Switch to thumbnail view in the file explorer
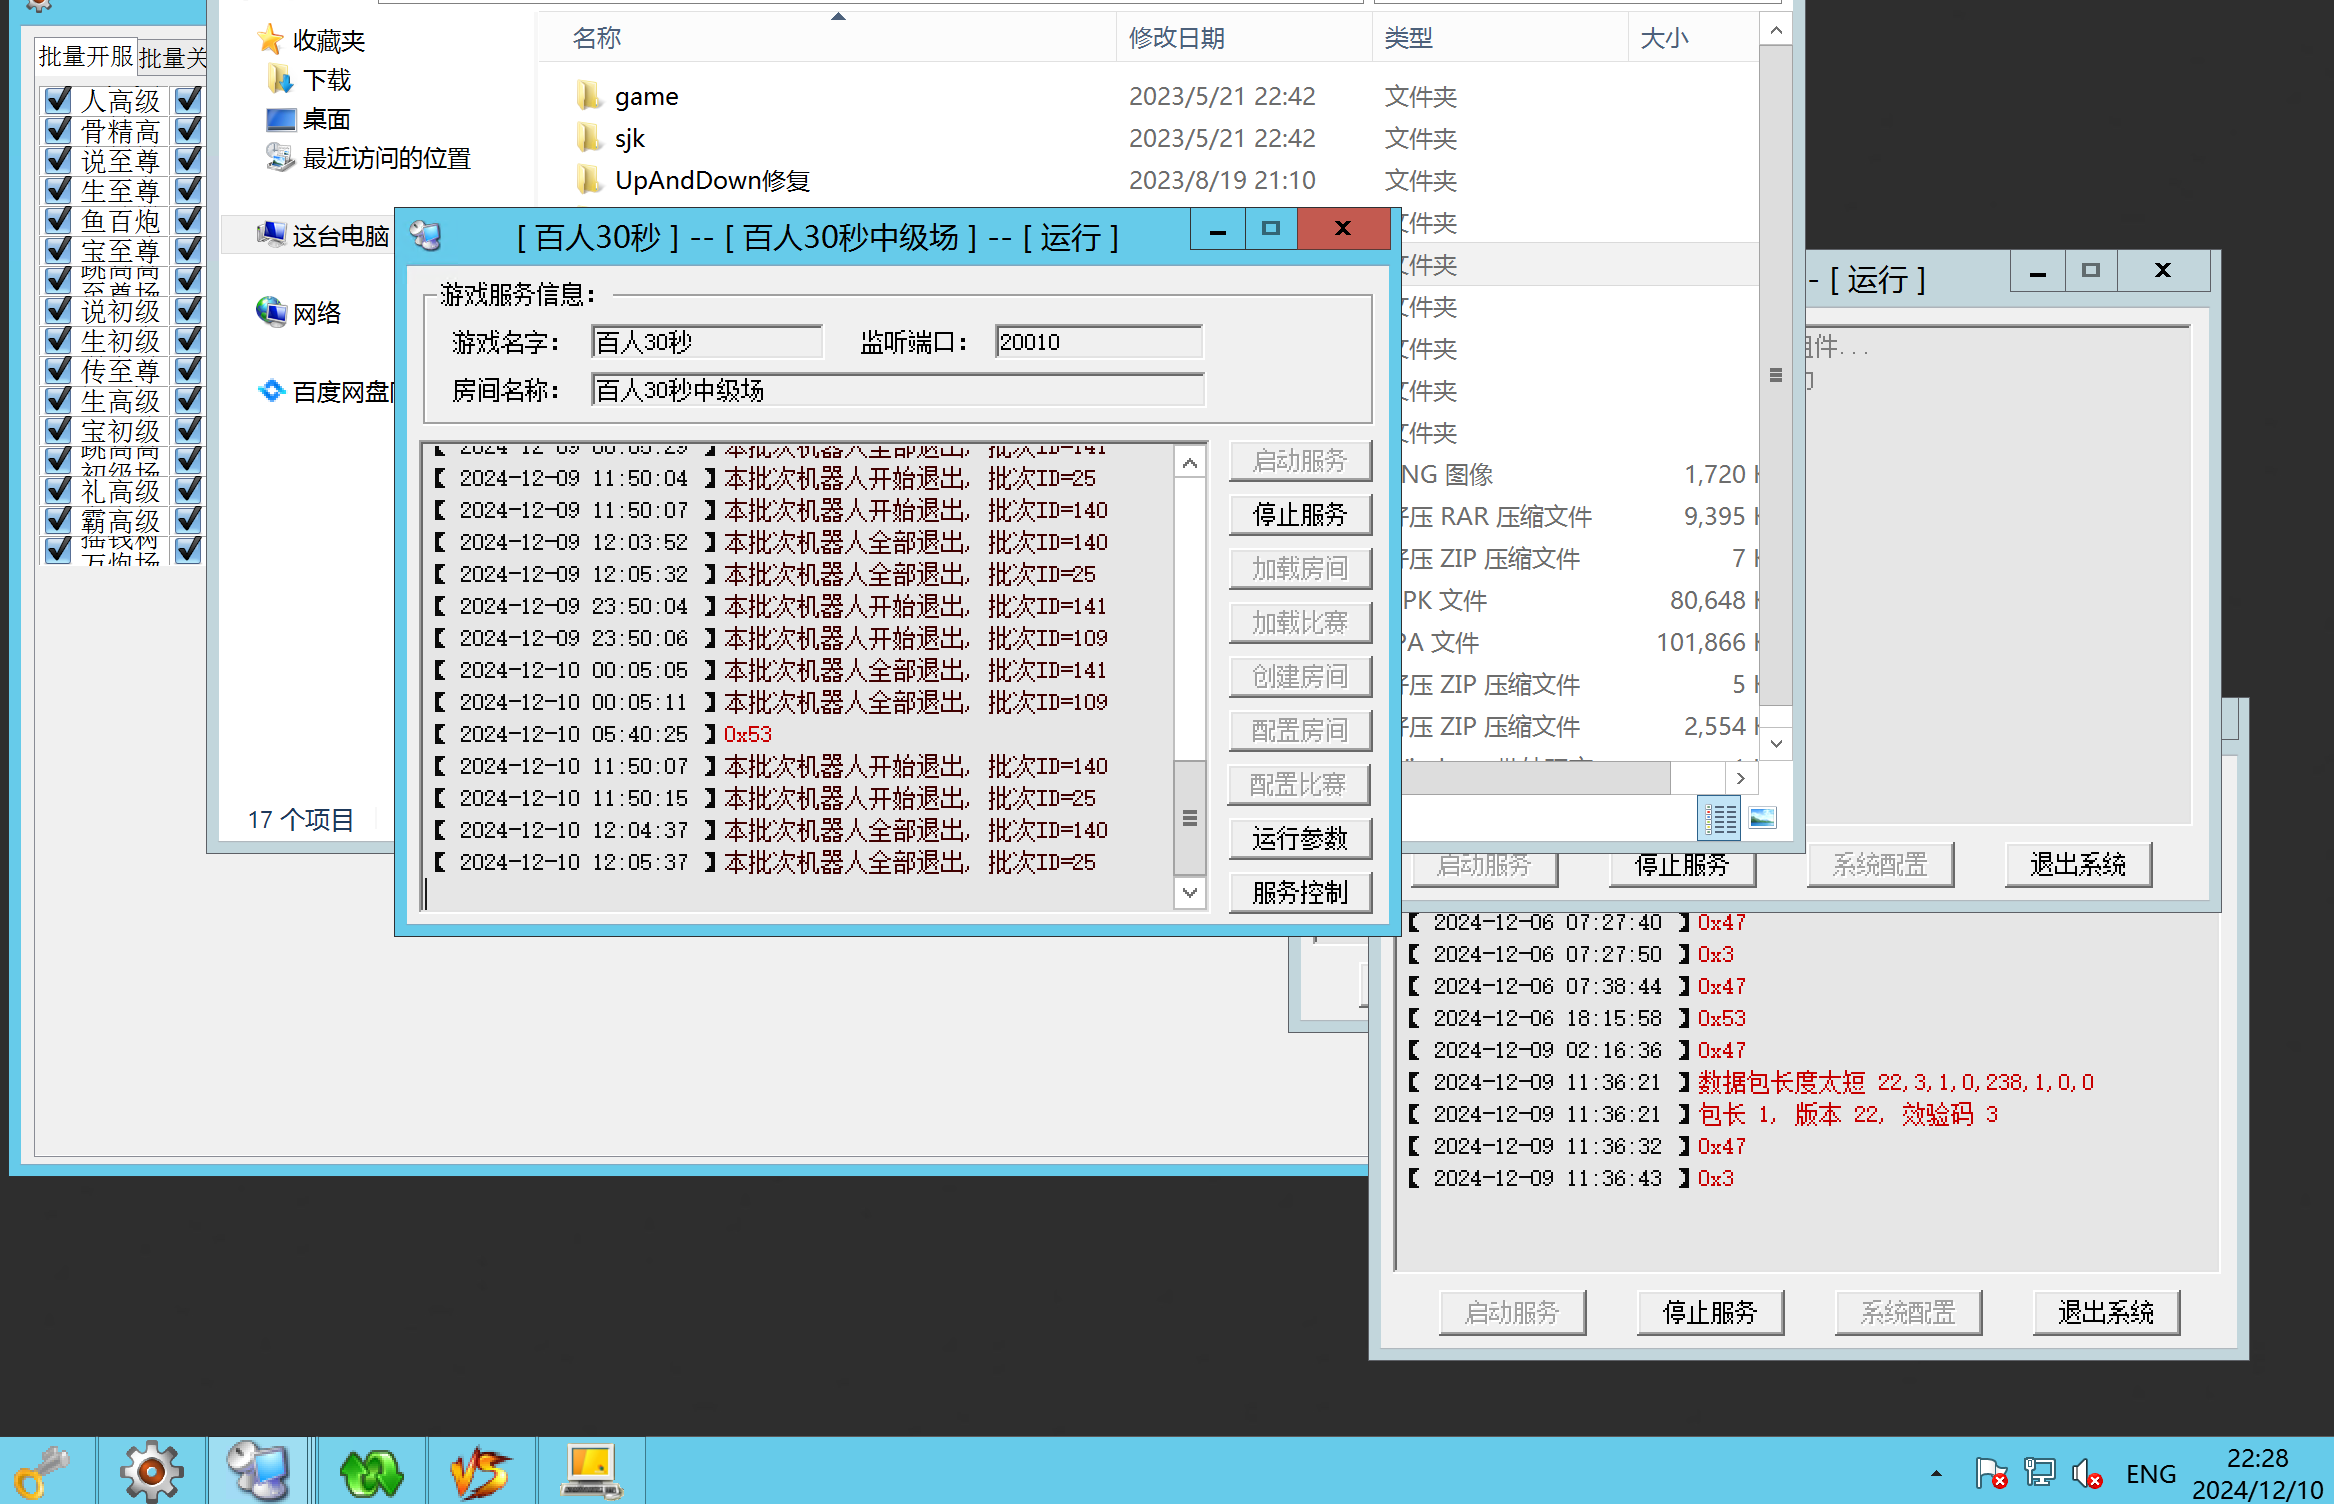Viewport: 2334px width, 1504px height. coord(1762,818)
